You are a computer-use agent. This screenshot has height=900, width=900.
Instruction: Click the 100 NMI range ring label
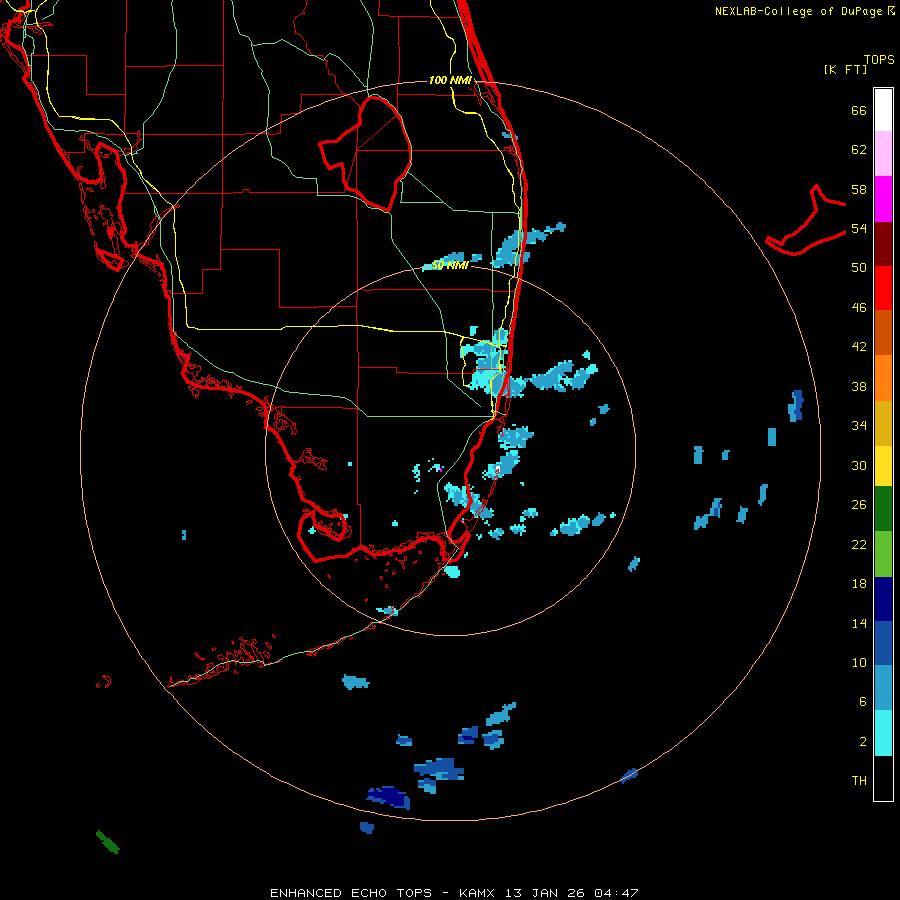[451, 80]
